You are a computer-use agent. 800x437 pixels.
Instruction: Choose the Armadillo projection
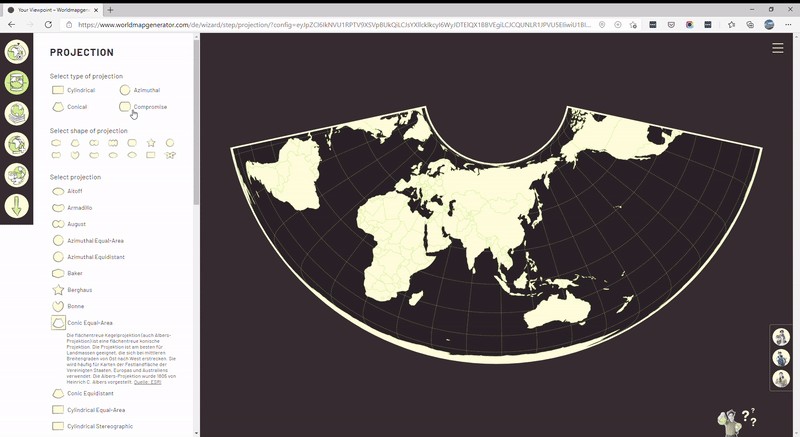click(x=82, y=208)
